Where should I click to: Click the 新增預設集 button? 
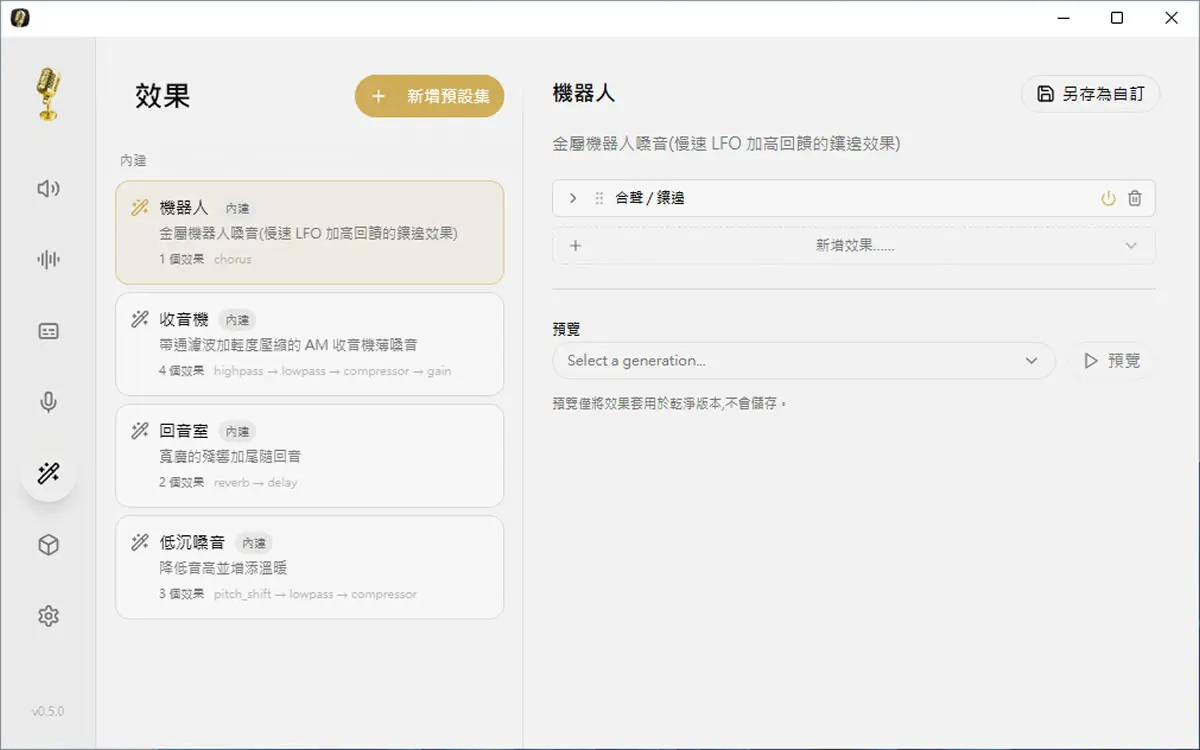(x=429, y=97)
